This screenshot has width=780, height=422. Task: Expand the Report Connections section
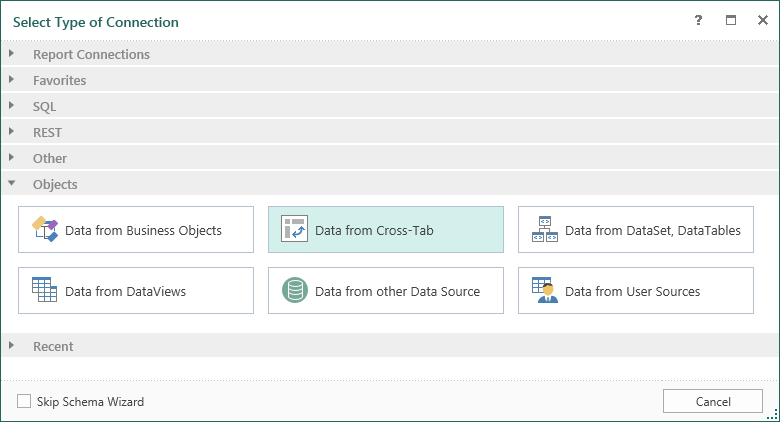pyautogui.click(x=12, y=54)
